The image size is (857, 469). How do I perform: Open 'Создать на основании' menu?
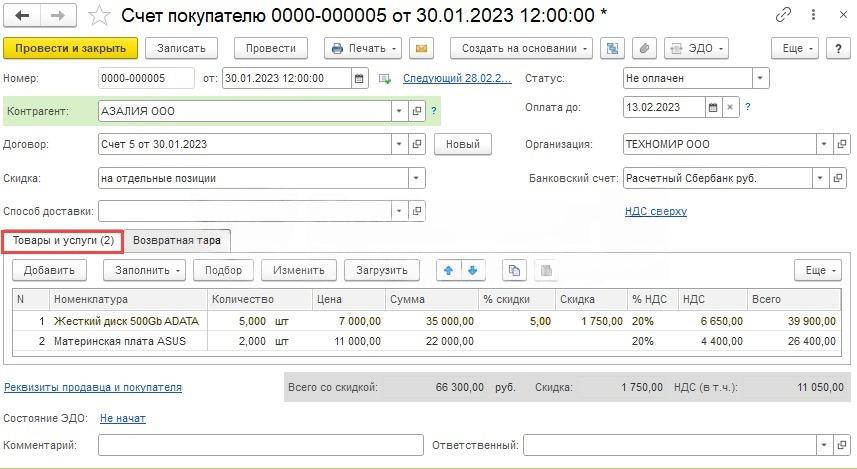tap(521, 48)
